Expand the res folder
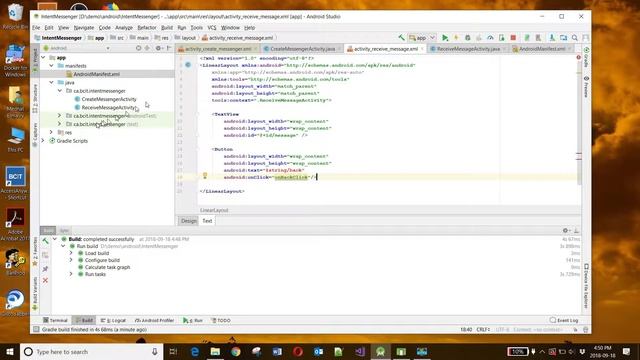Image resolution: width=640 pixels, height=360 pixels. tap(51, 132)
